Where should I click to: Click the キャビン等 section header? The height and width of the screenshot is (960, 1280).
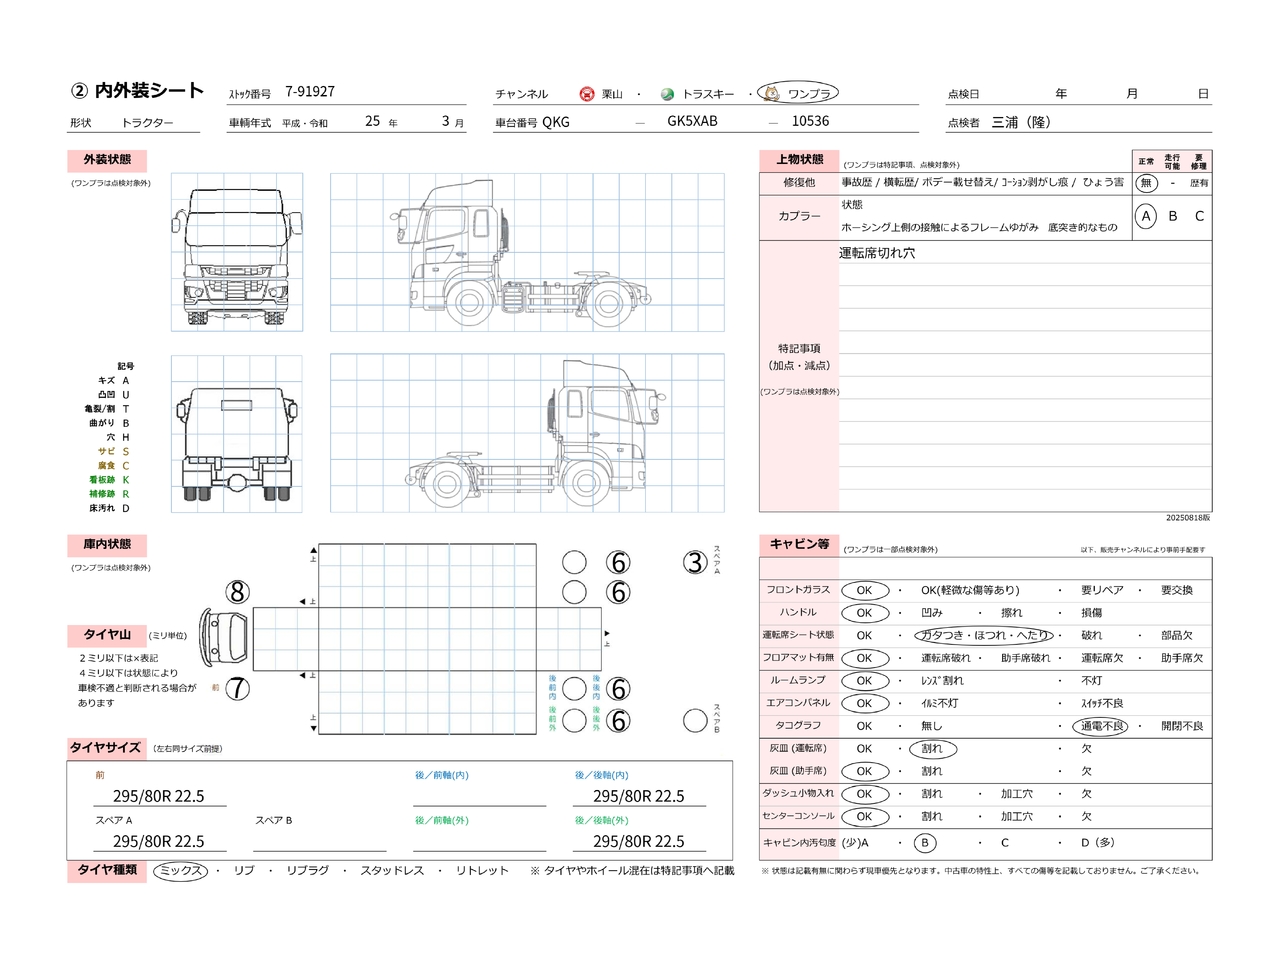click(799, 544)
